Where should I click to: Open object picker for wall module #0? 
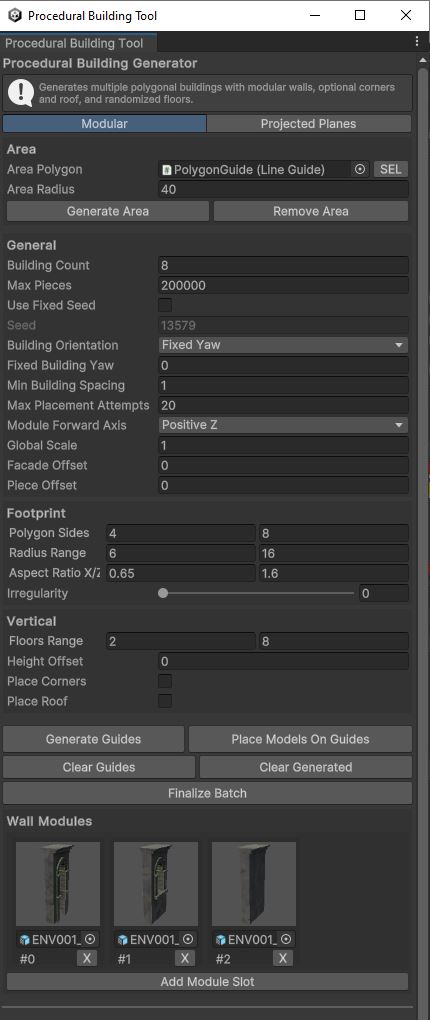pos(90,939)
